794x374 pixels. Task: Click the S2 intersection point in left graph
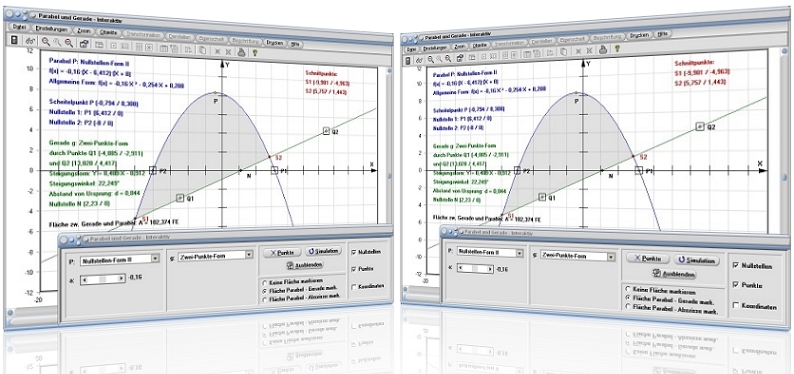[x=269, y=158]
